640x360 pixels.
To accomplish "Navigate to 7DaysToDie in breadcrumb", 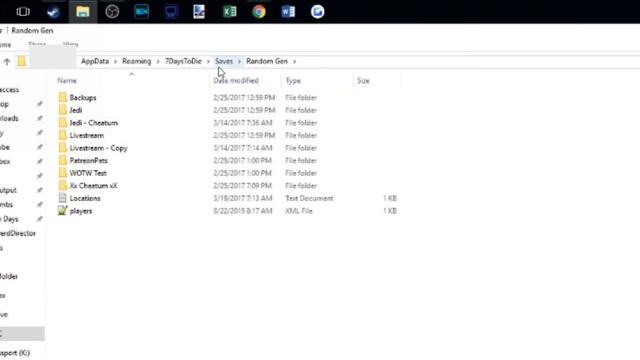I will [x=183, y=61].
